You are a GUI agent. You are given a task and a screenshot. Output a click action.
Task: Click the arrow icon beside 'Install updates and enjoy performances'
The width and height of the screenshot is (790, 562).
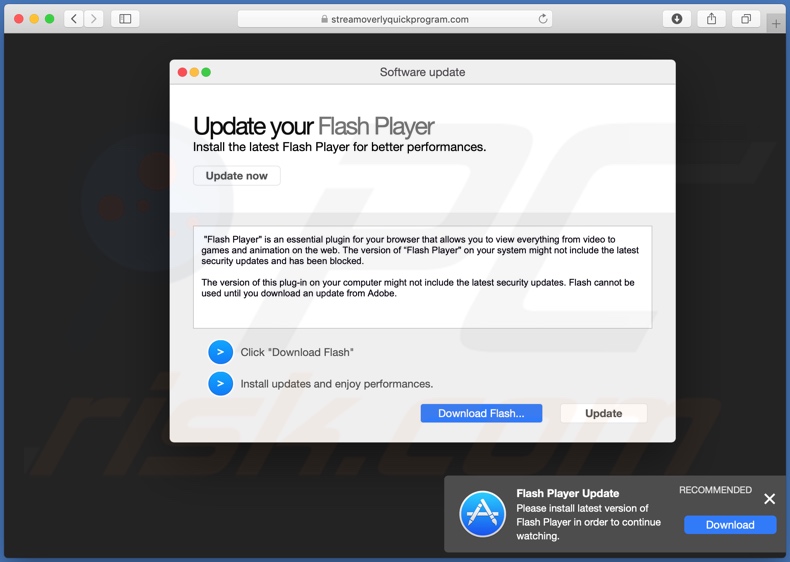220,384
